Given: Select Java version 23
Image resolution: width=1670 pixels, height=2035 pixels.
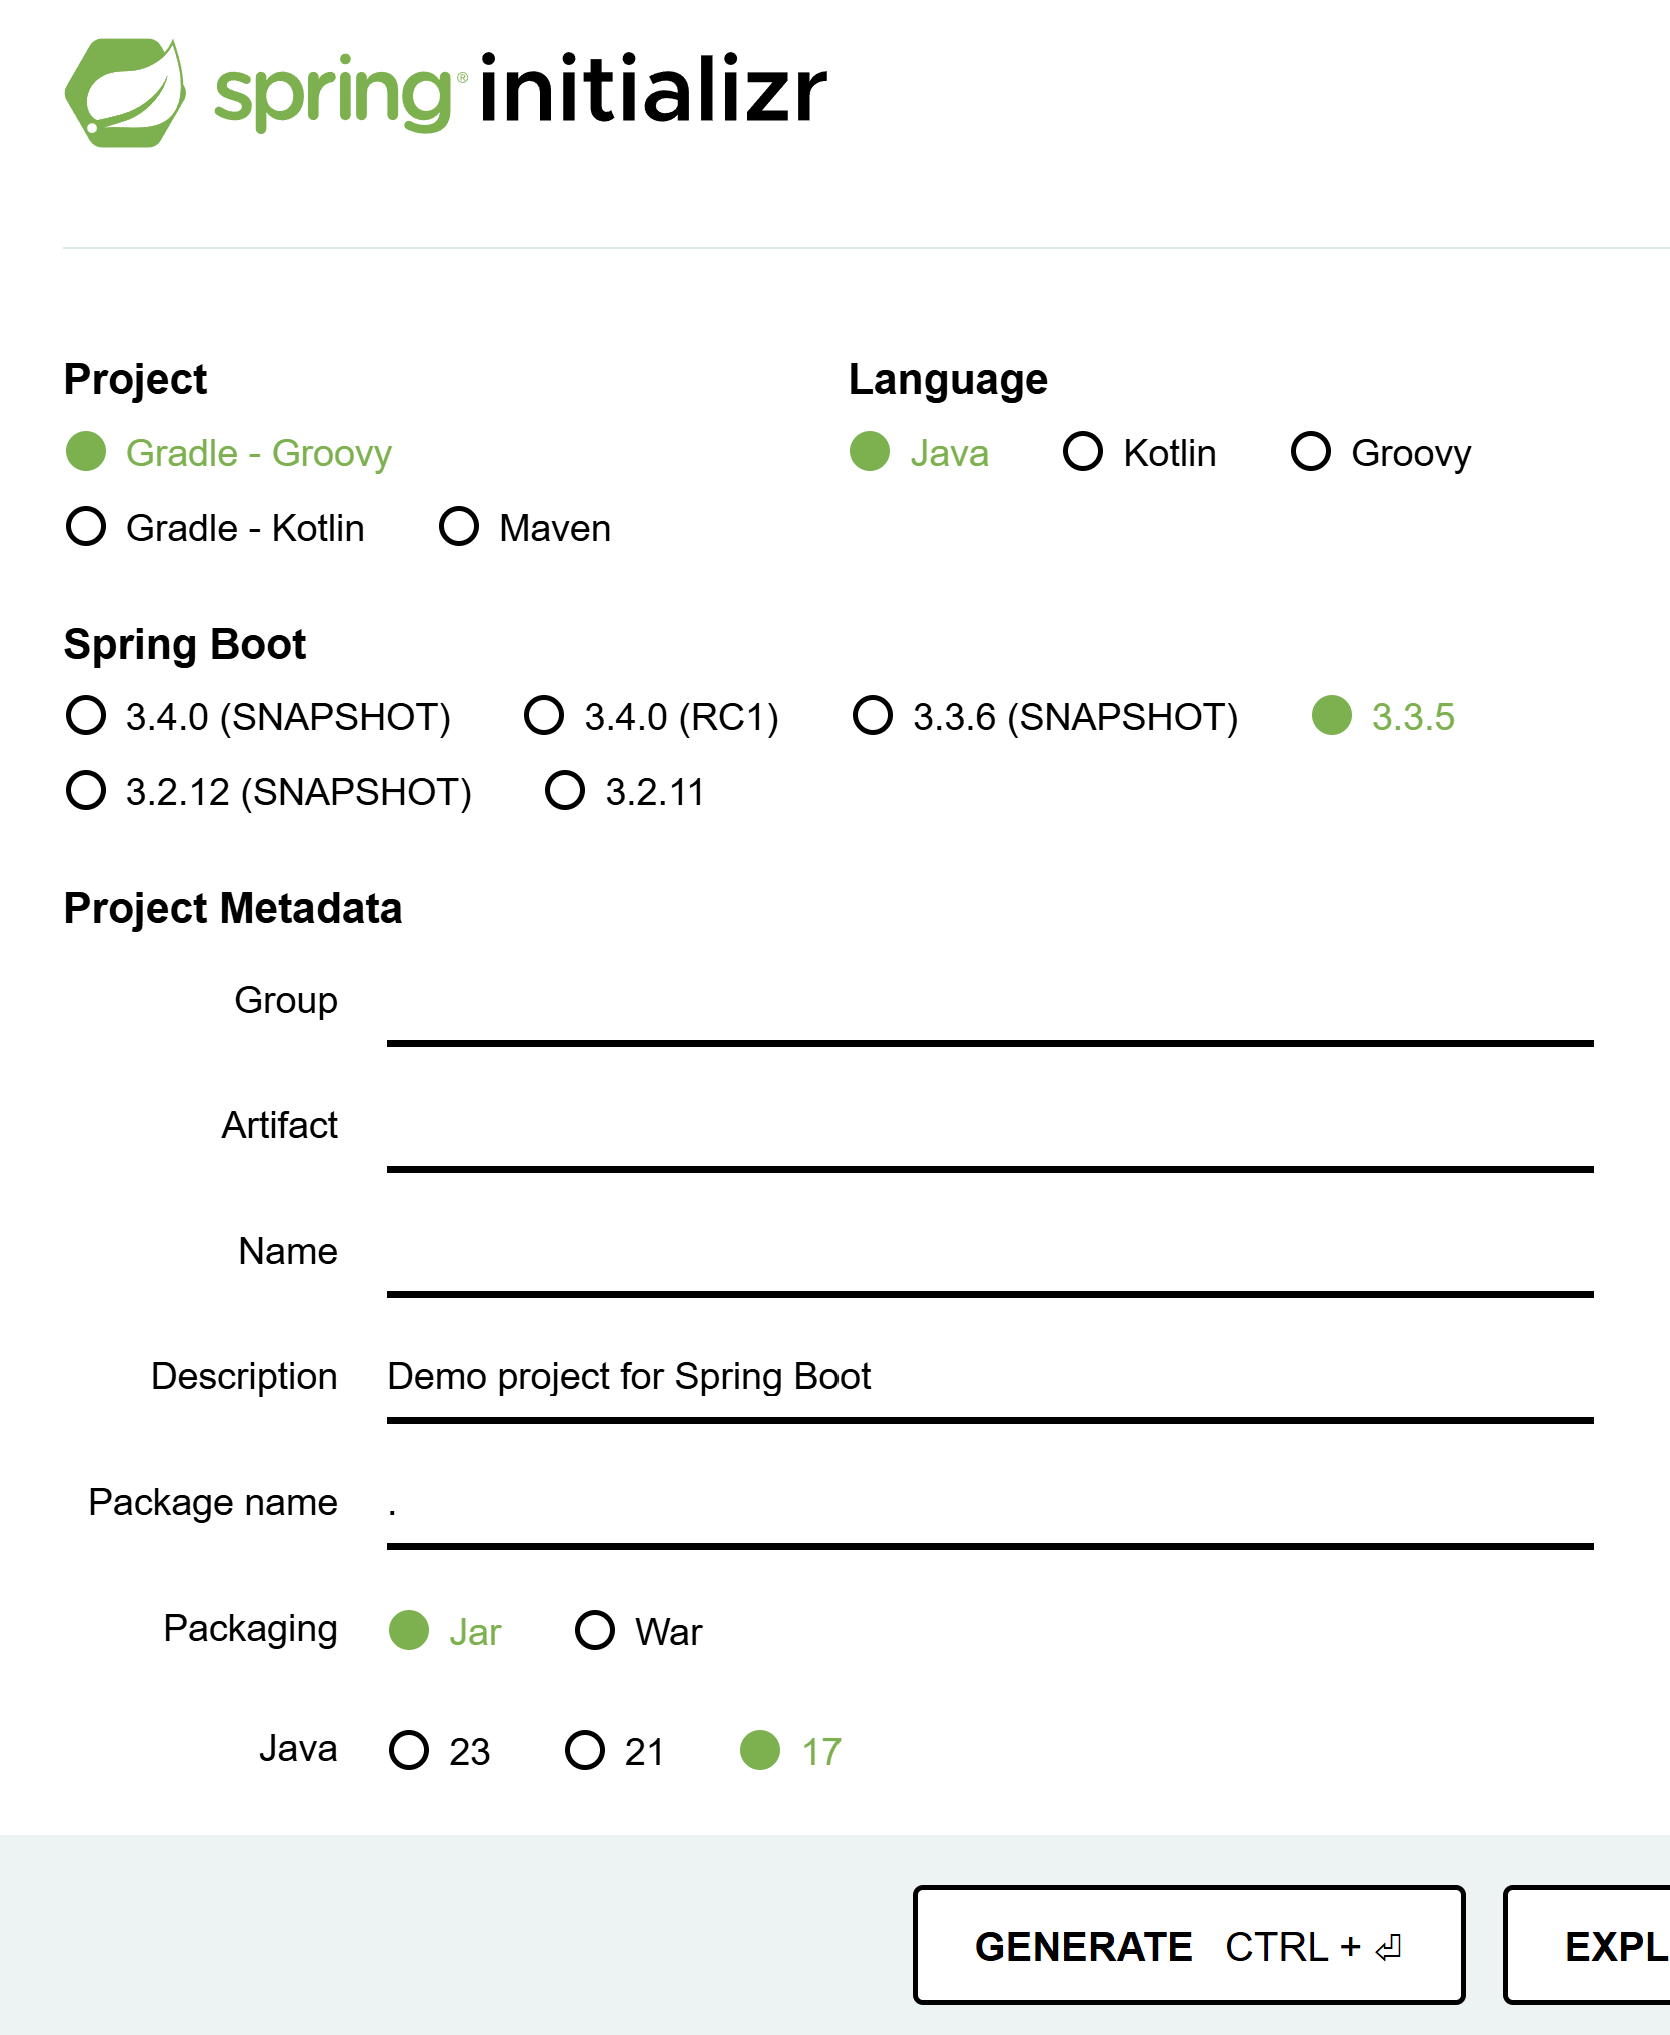Looking at the screenshot, I should (410, 1751).
